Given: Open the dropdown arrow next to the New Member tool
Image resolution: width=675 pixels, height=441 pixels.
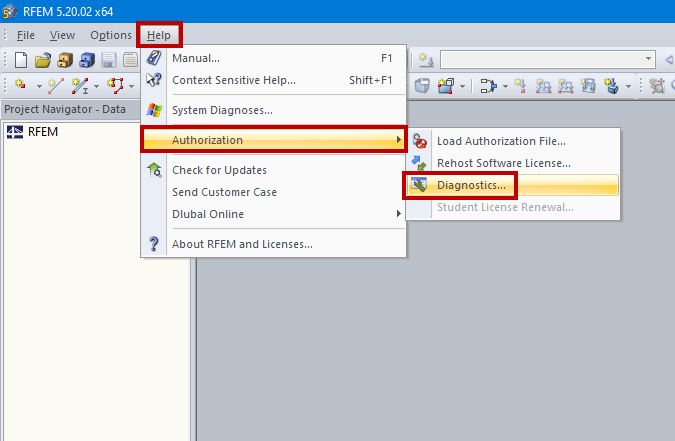Looking at the screenshot, I should pyautogui.click(x=96, y=87).
